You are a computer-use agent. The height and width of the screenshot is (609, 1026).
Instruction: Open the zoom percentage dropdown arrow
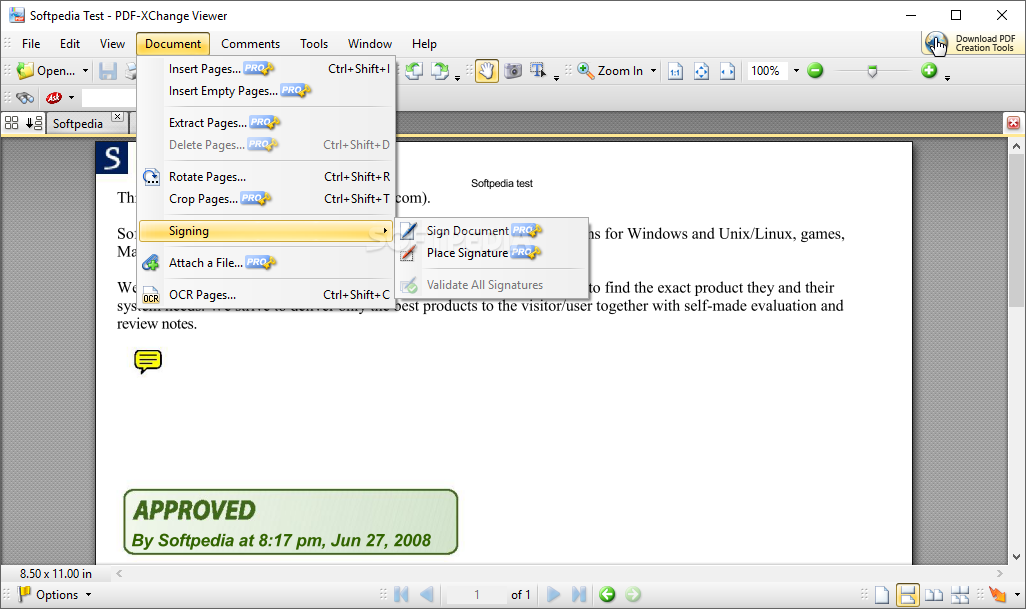point(796,71)
